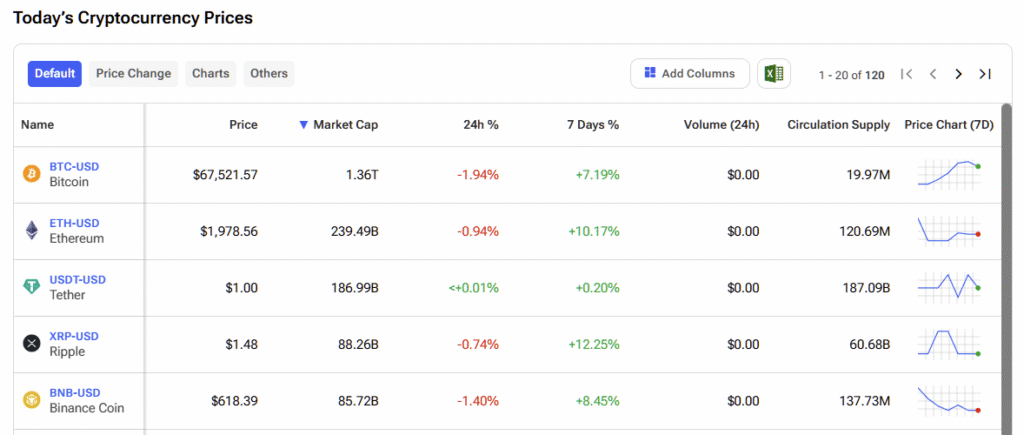Image resolution: width=1024 pixels, height=435 pixels.
Task: Sort by the Price column header
Action: pyautogui.click(x=244, y=125)
